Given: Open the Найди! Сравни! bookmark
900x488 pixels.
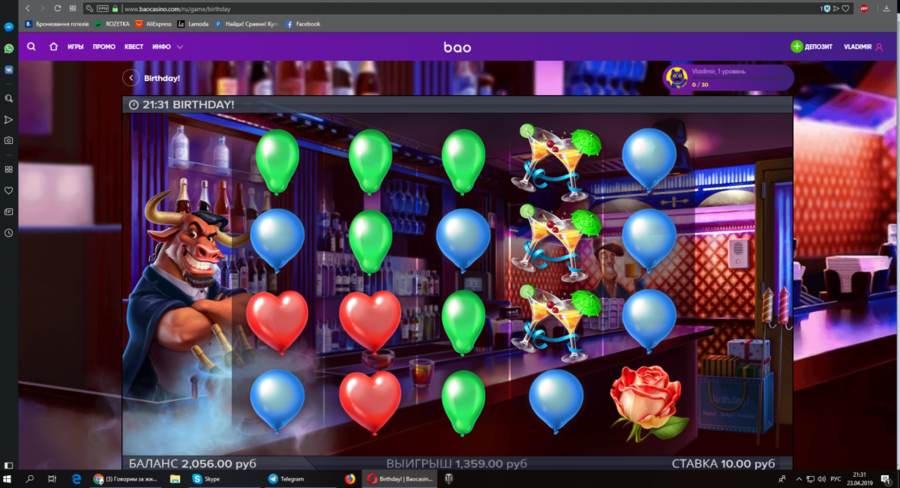Looking at the screenshot, I should click(246, 24).
